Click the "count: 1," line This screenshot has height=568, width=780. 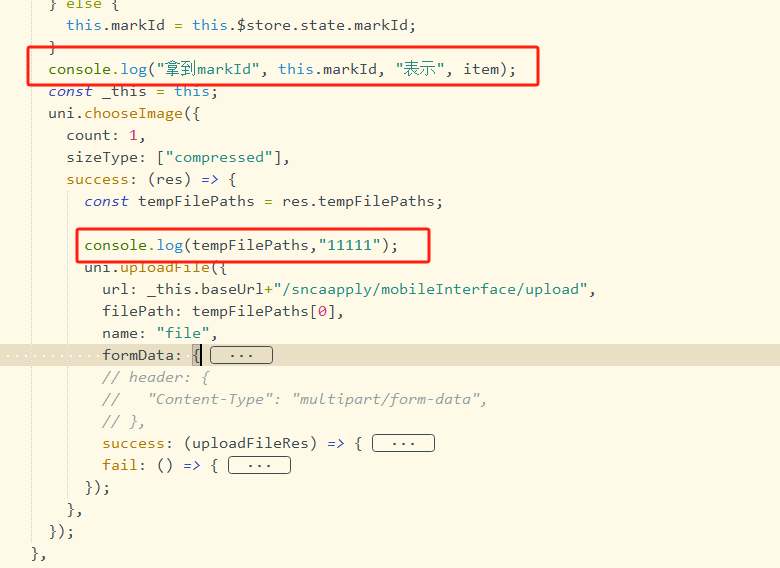pyautogui.click(x=106, y=135)
